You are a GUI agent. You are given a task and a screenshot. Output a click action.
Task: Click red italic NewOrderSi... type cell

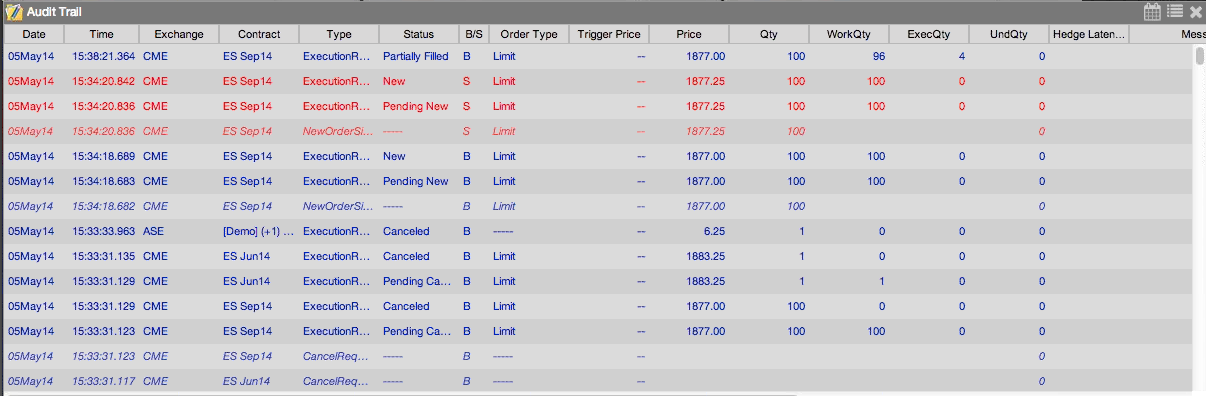click(338, 131)
